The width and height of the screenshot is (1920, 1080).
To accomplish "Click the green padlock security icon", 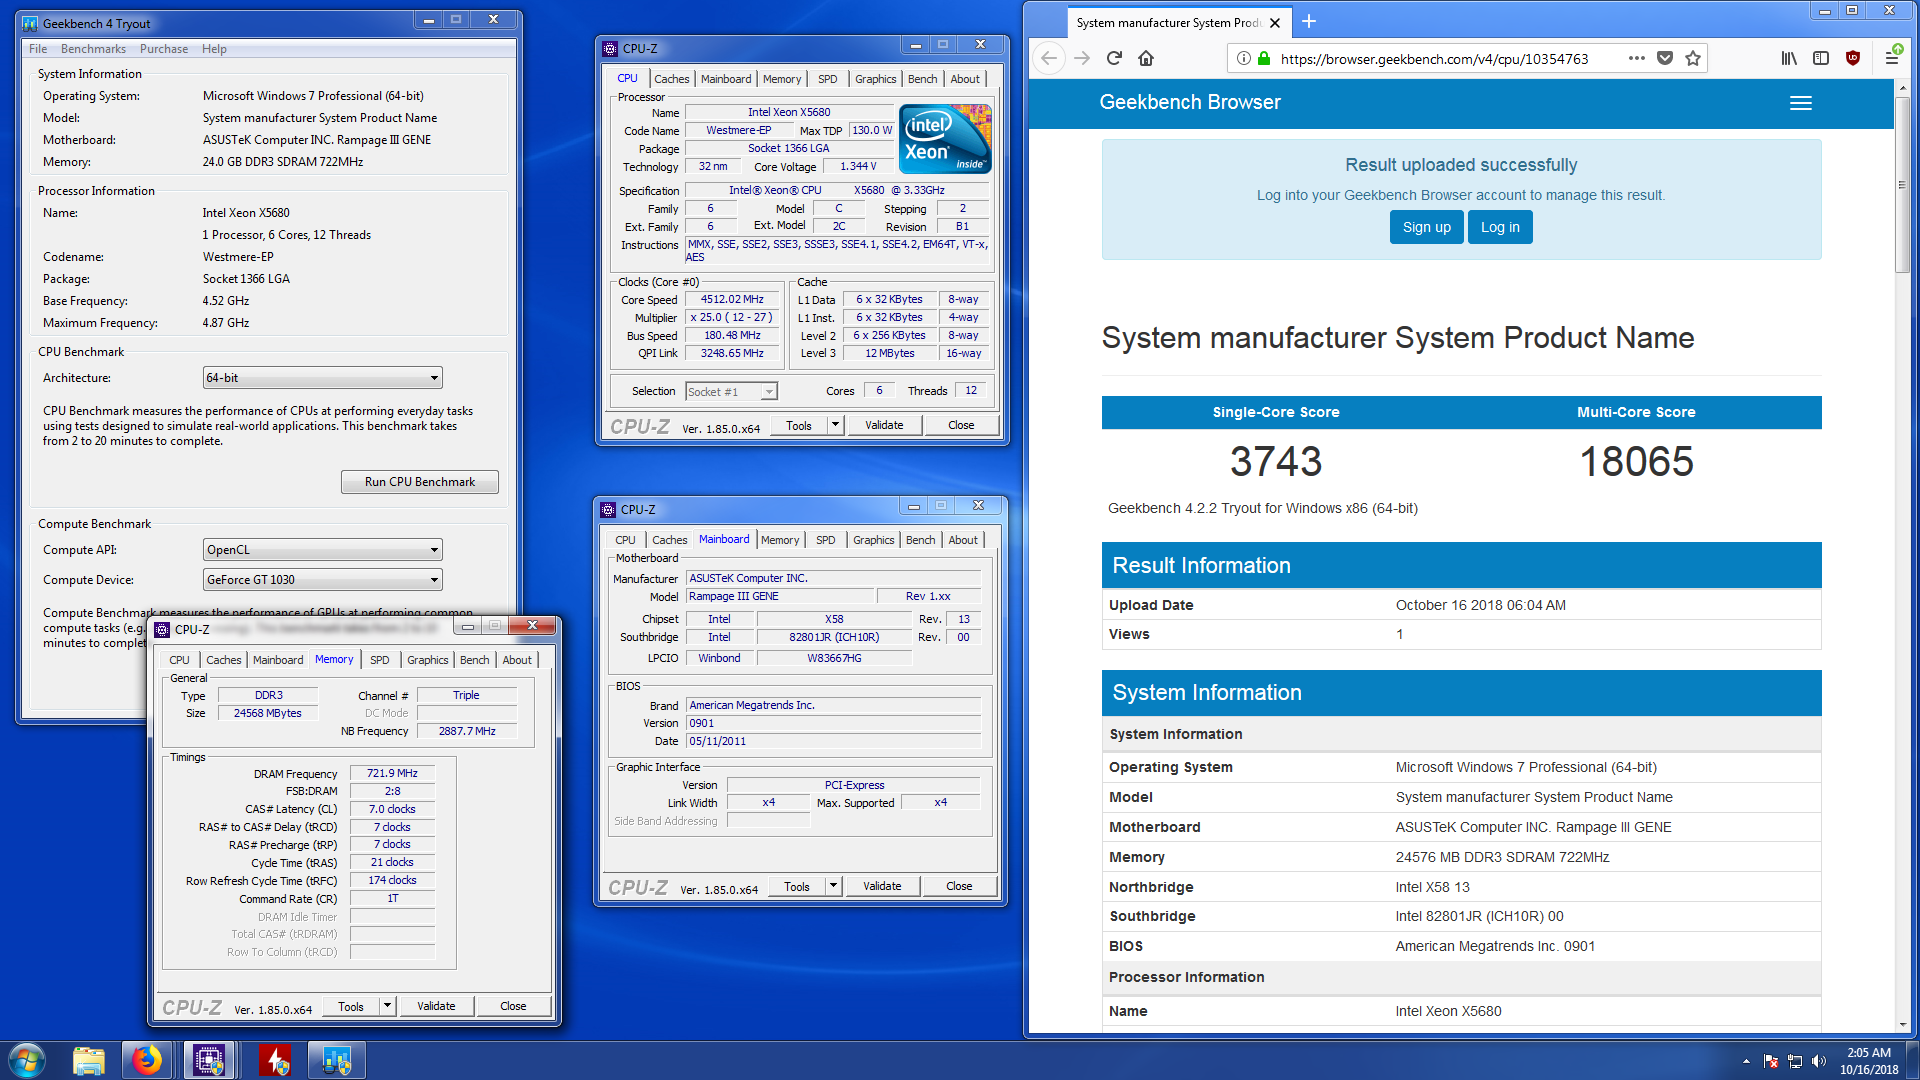I will (x=1264, y=58).
